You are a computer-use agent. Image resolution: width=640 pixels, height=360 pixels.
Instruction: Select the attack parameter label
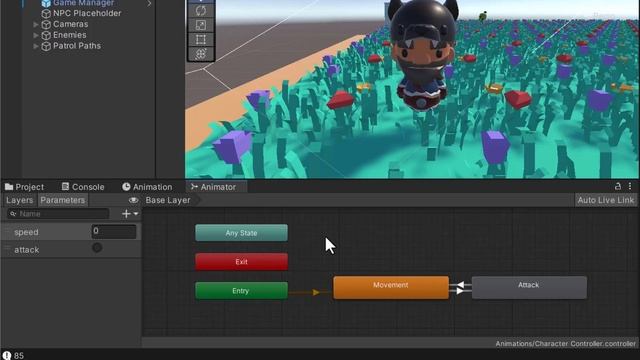pos(27,250)
